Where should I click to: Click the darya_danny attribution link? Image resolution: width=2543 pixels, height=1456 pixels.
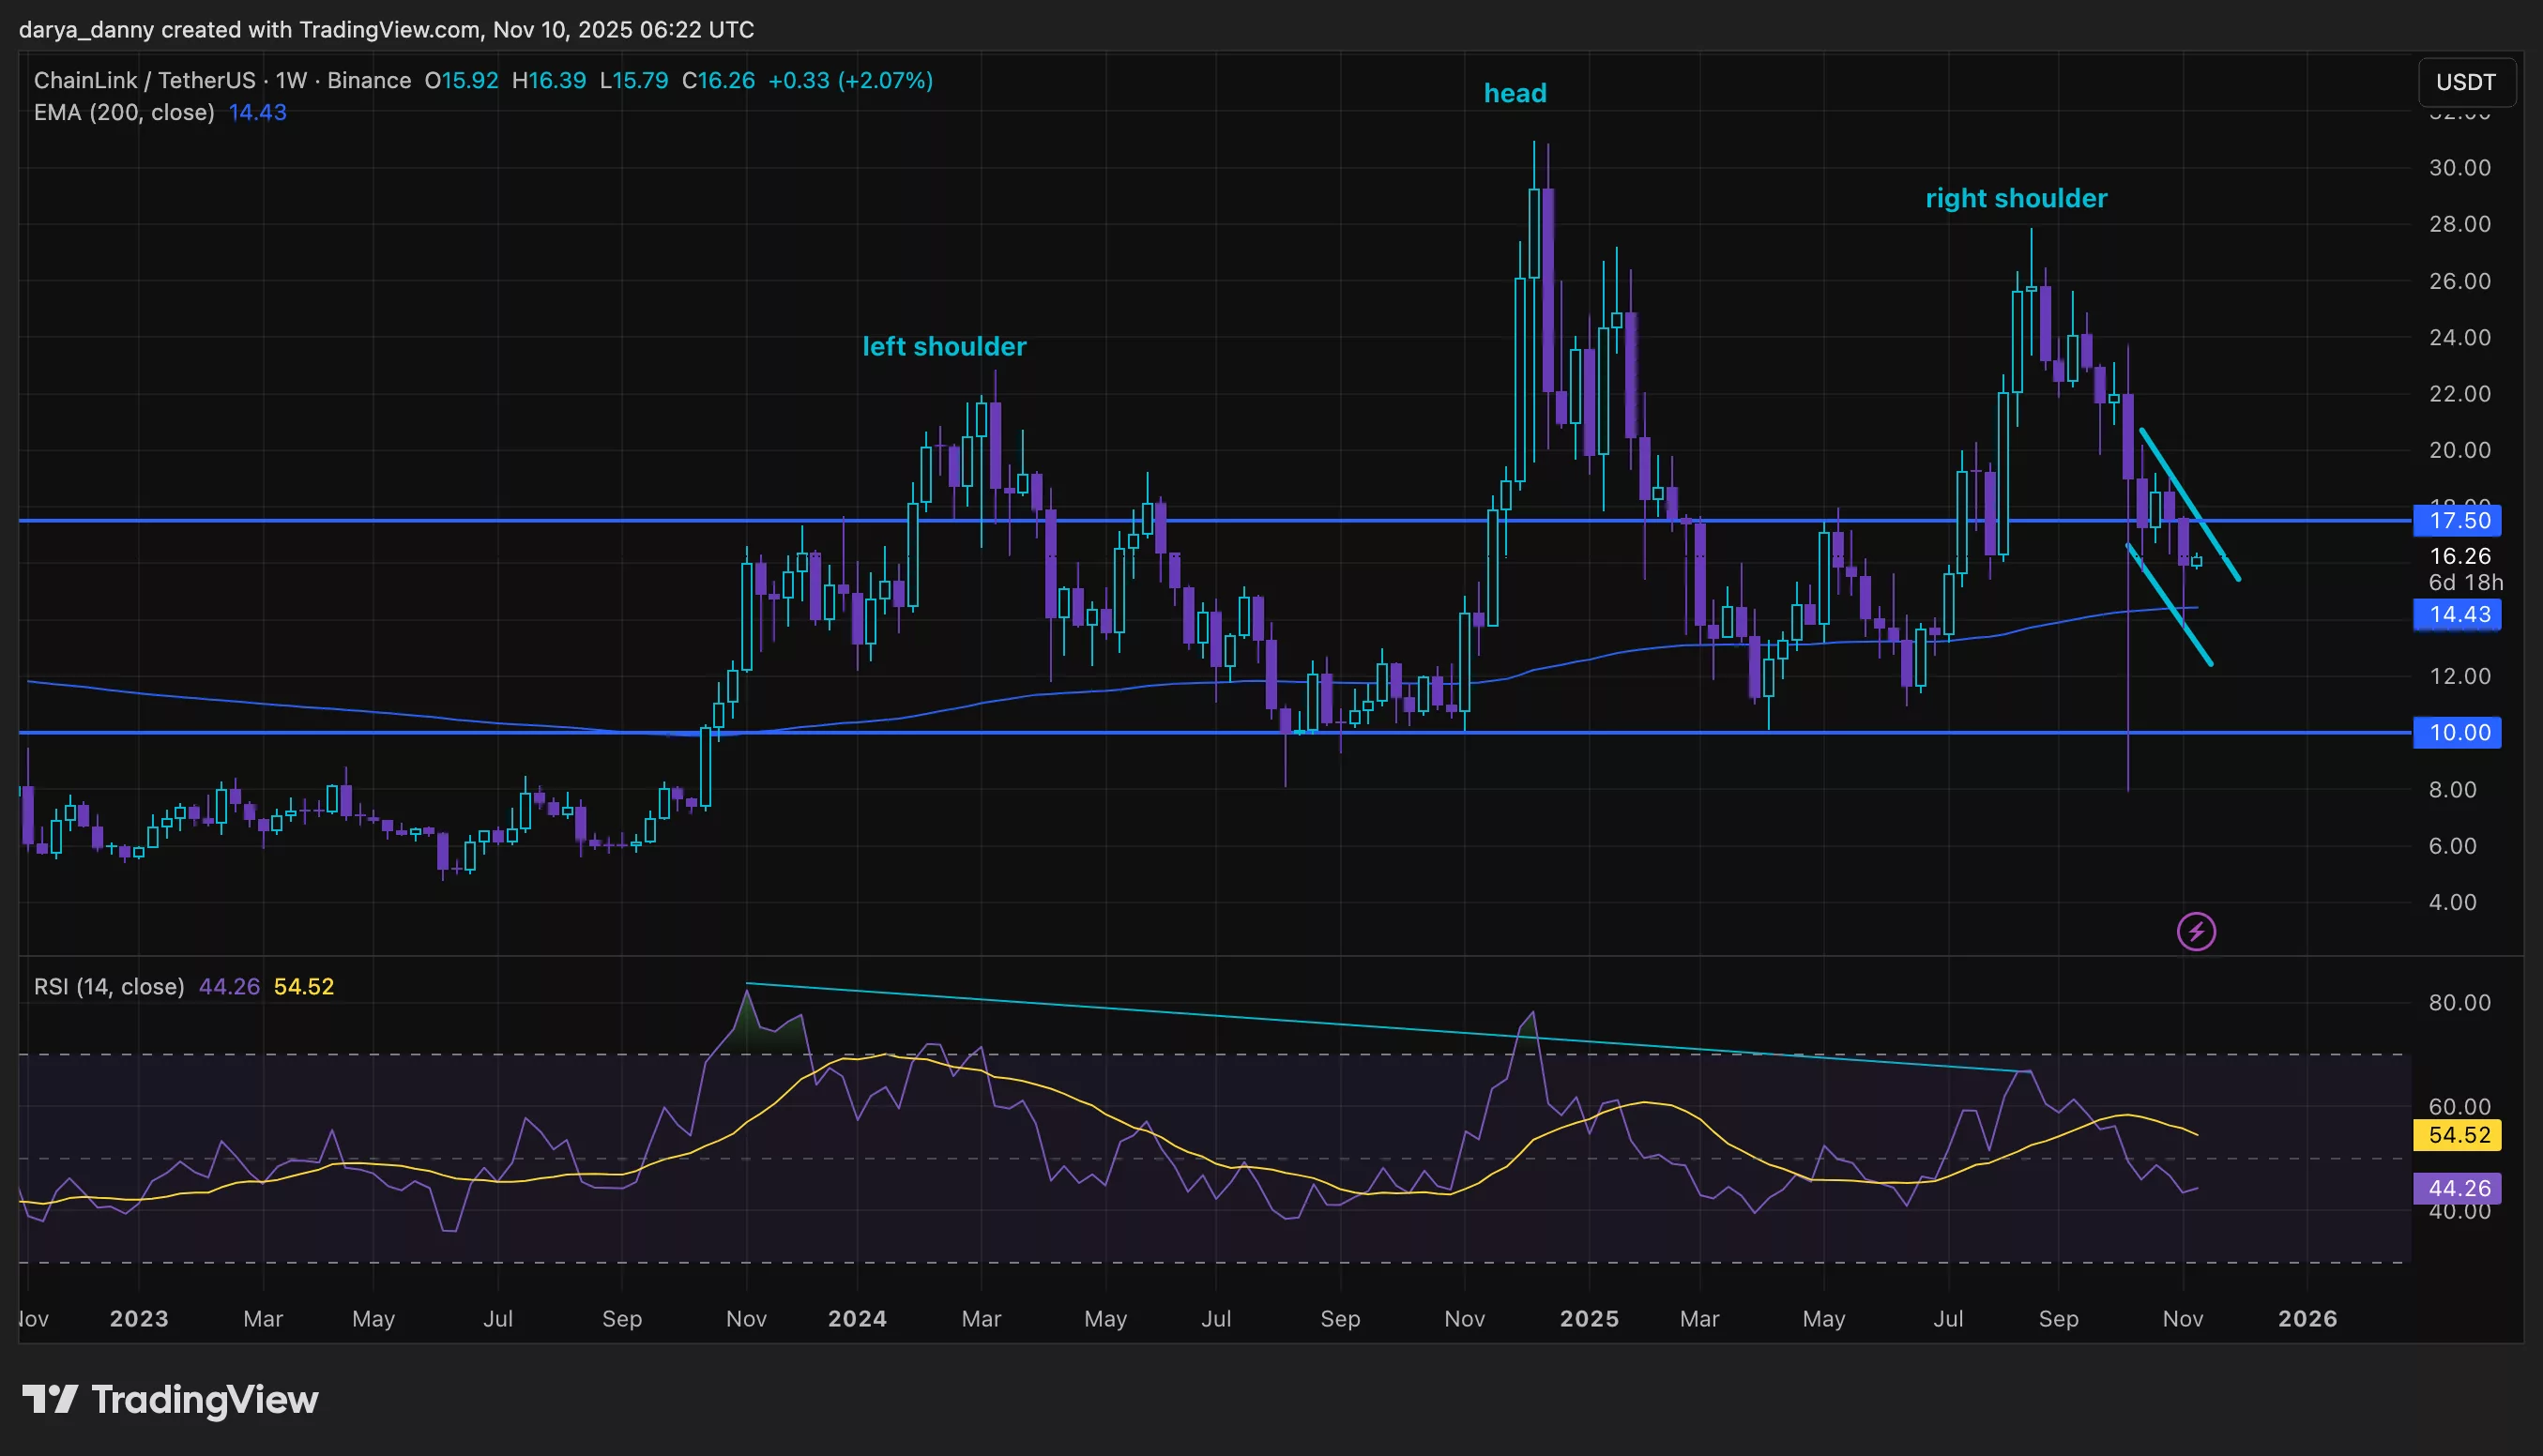[85, 29]
